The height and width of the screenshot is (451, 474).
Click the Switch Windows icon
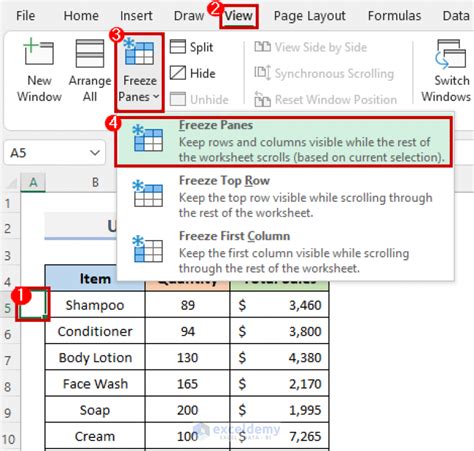[451, 54]
